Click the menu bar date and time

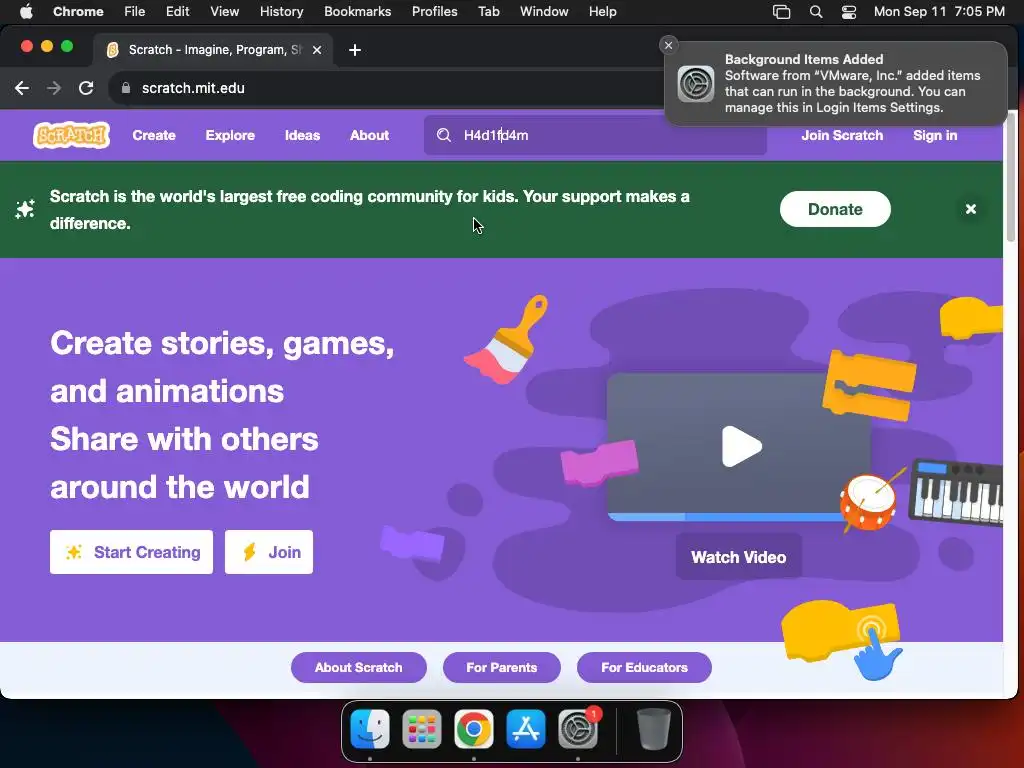[939, 12]
